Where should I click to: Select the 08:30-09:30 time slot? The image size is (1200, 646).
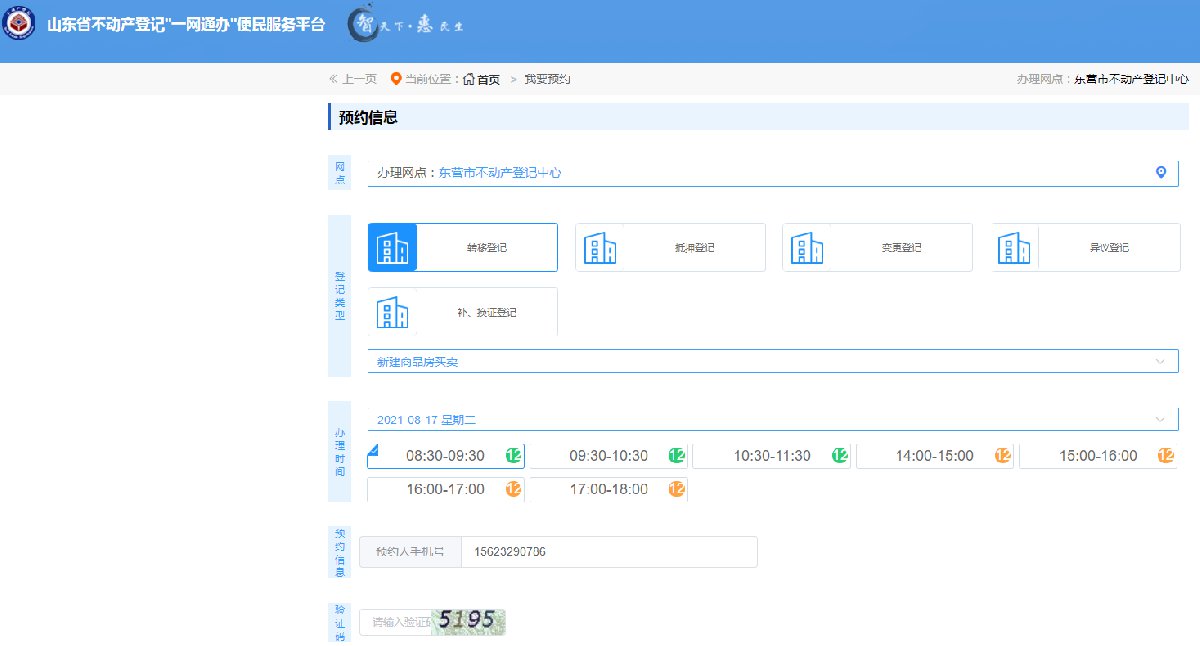[445, 456]
